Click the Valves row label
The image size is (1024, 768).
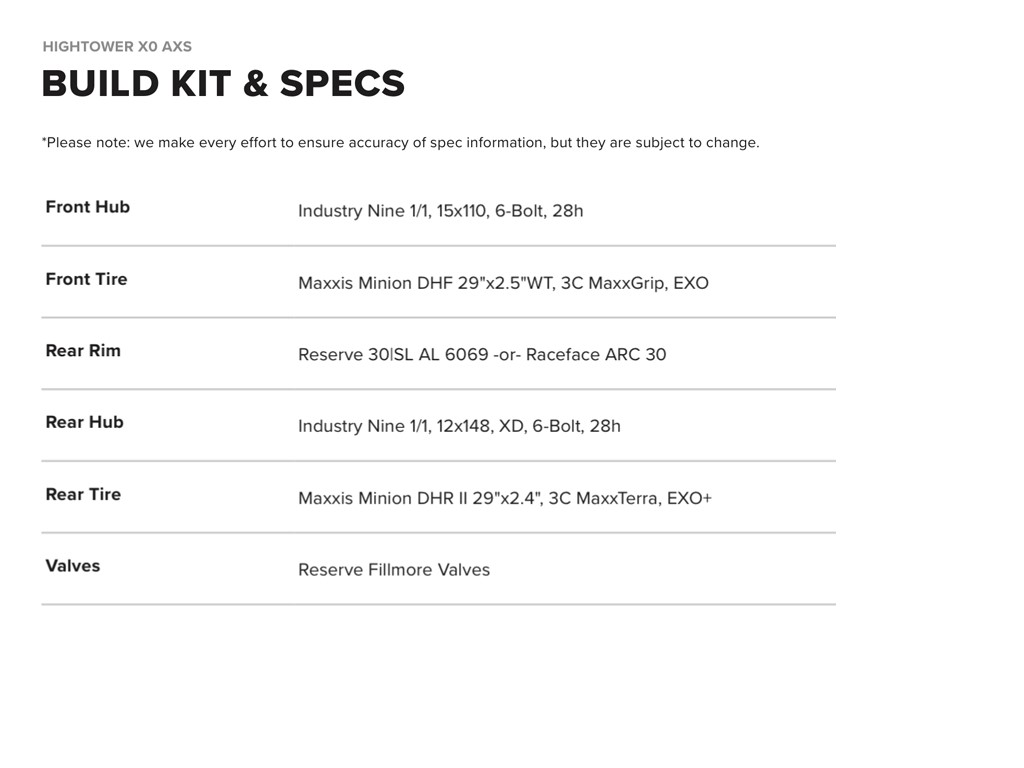[x=73, y=566]
